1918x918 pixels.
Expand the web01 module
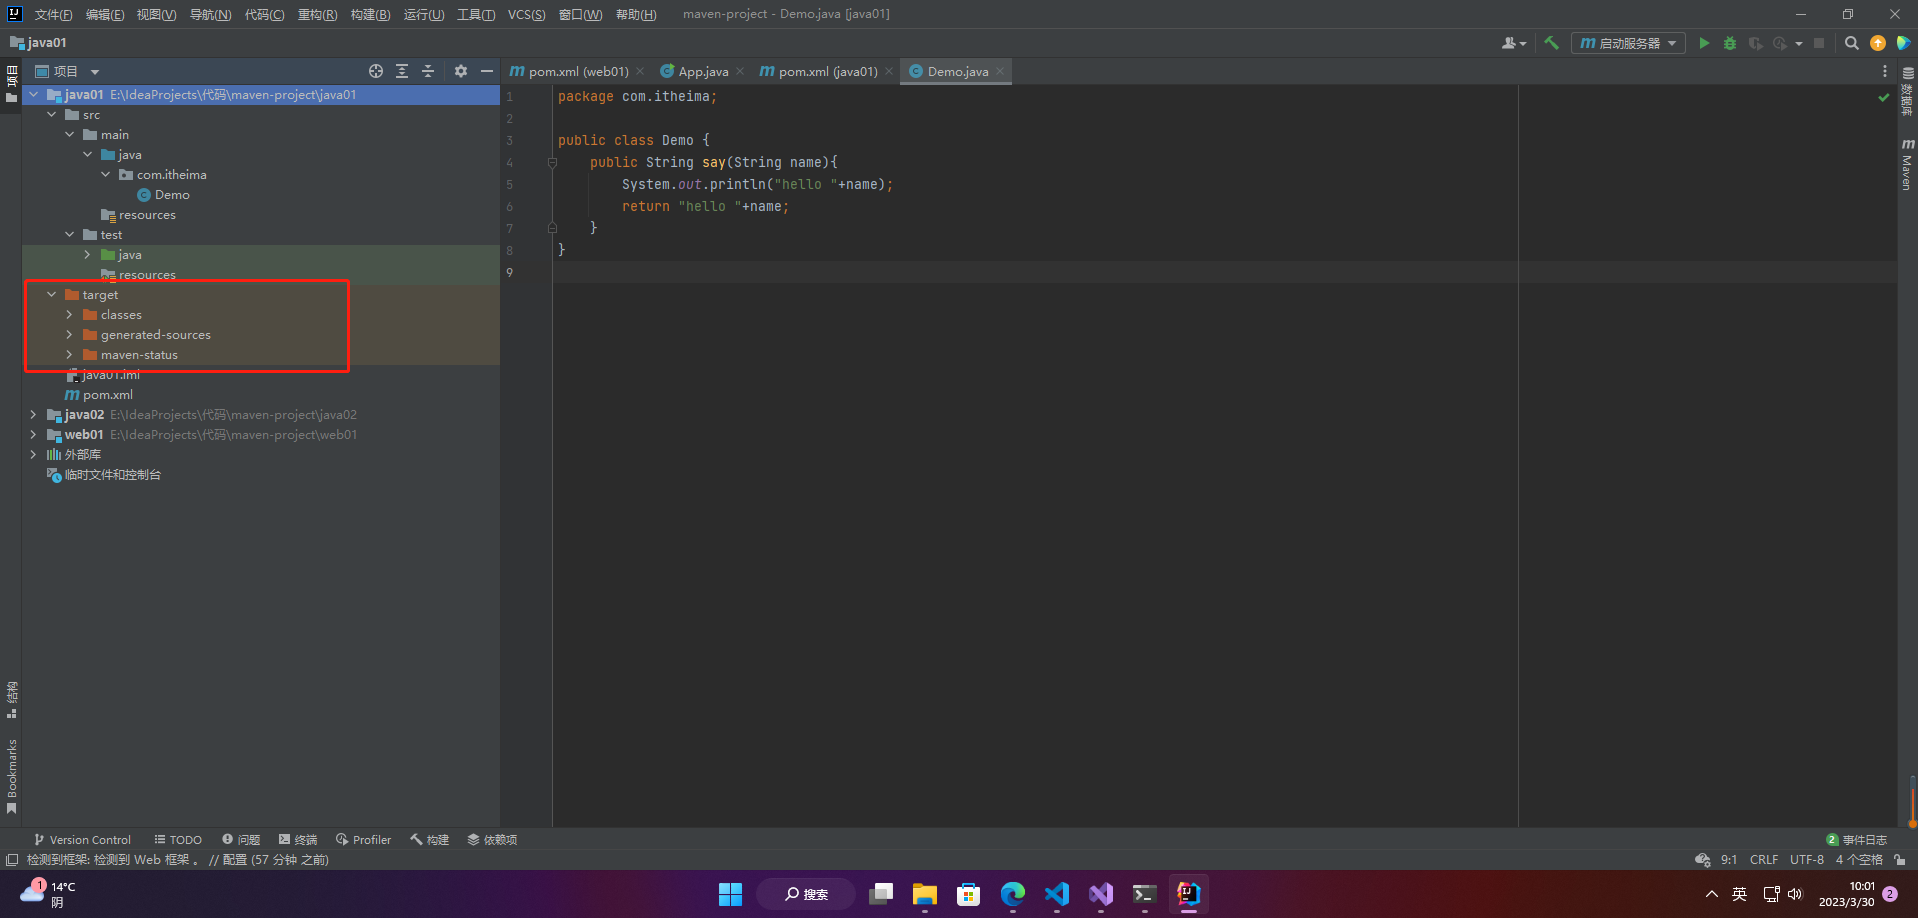tap(34, 435)
